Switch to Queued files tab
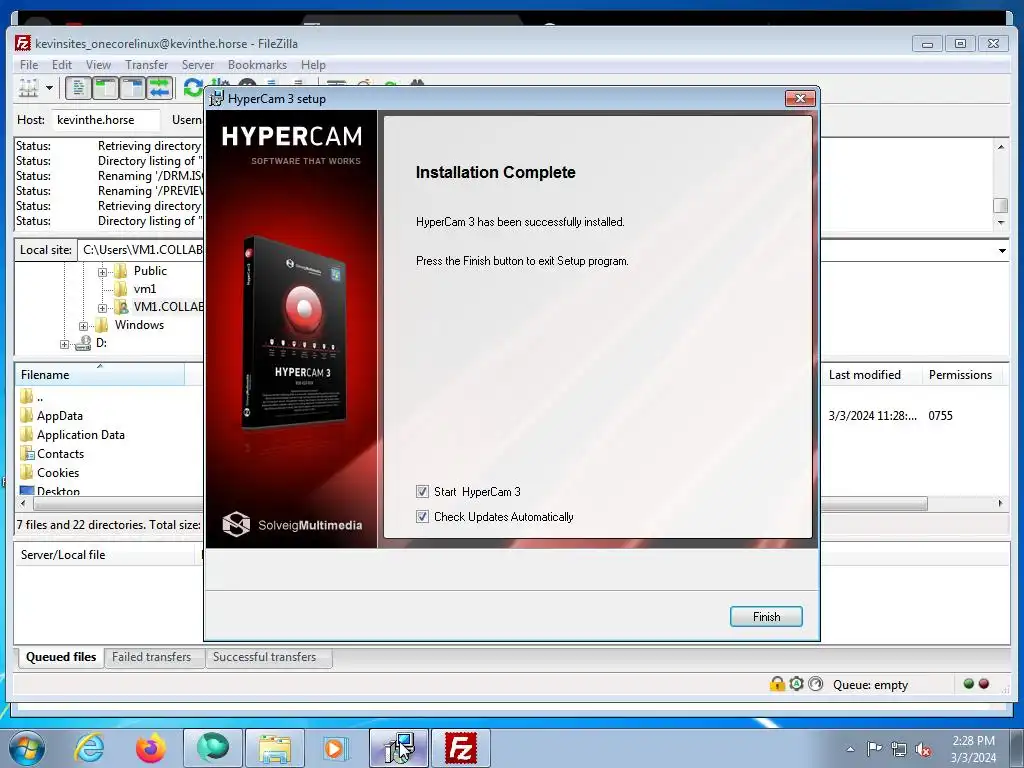Image resolution: width=1024 pixels, height=768 pixels. pyautogui.click(x=61, y=657)
